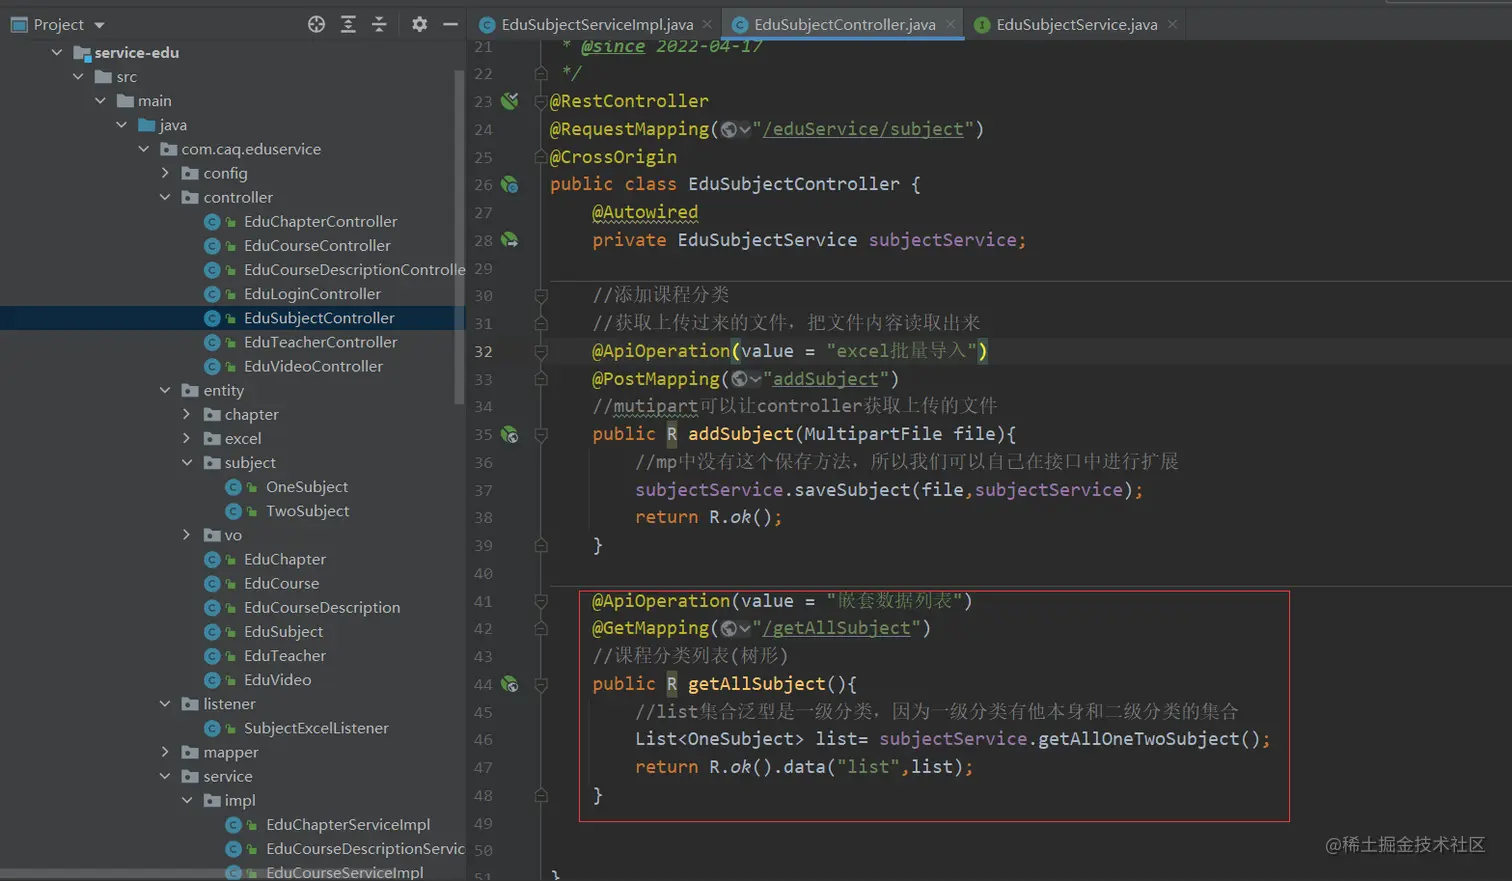This screenshot has width=1512, height=881.
Task: Open the Project view dropdown
Action: click(x=99, y=25)
